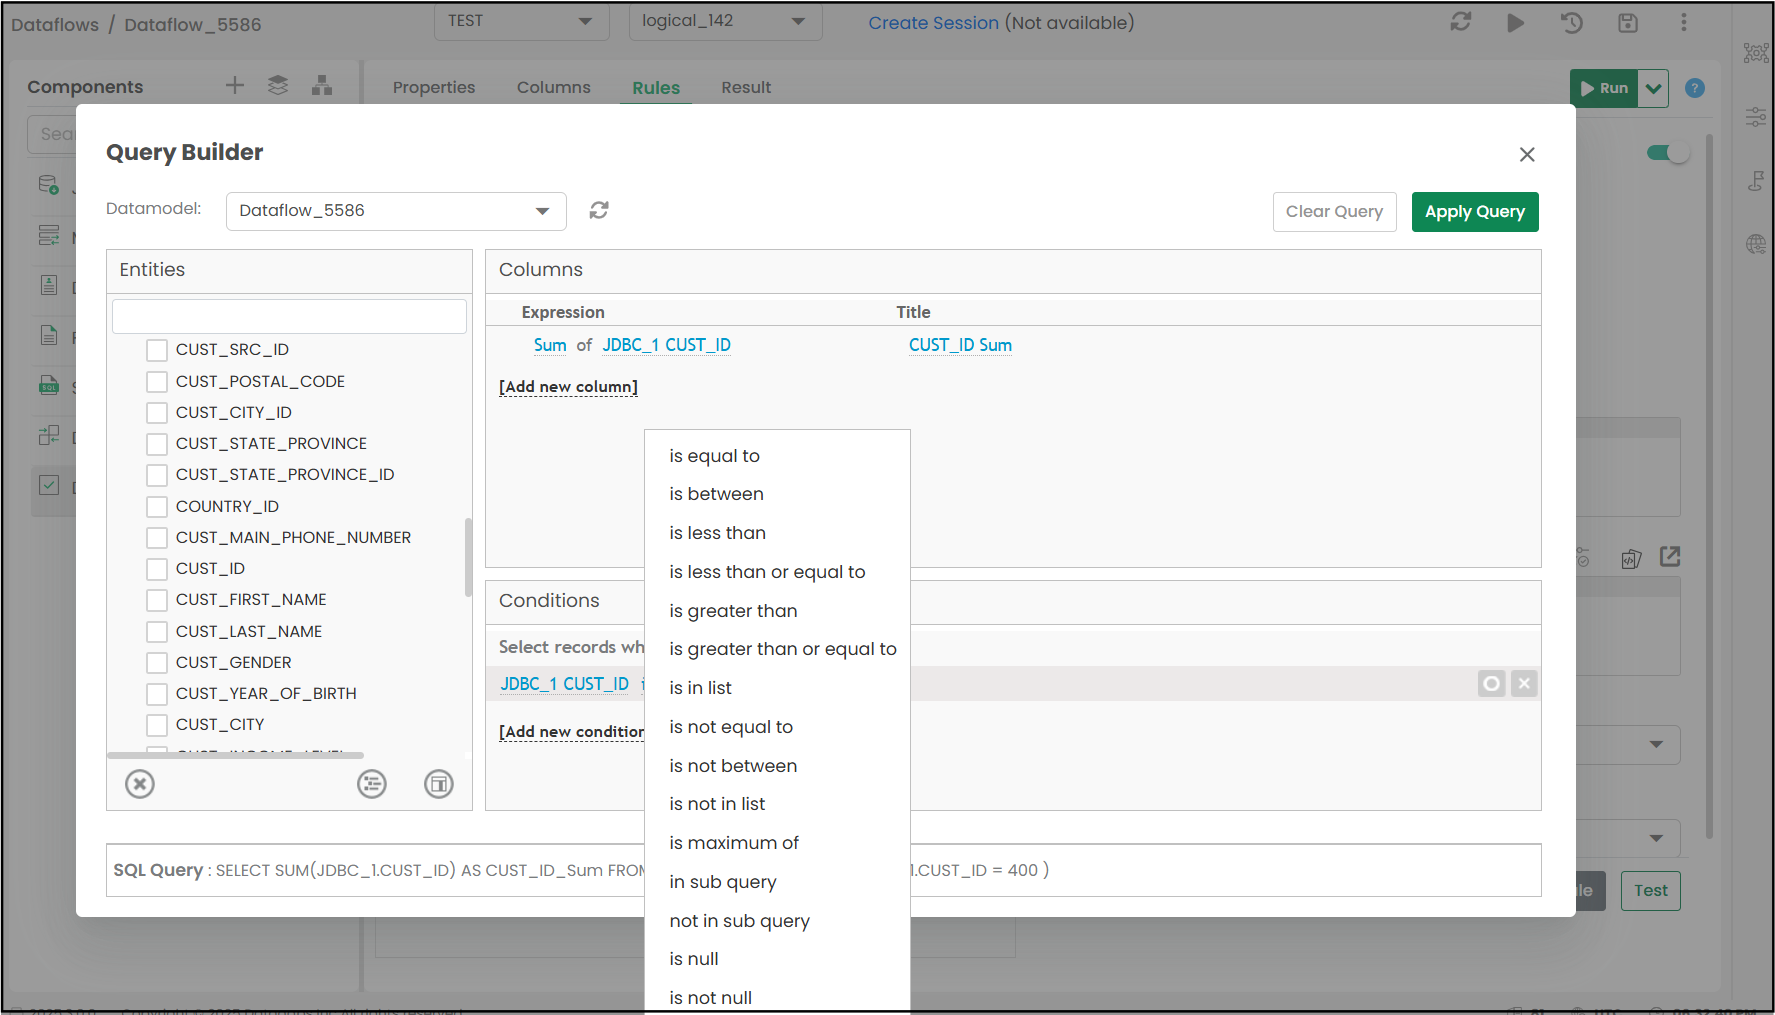Click the blue help question icon
Screen dimensions: 1775x1015
(1695, 88)
